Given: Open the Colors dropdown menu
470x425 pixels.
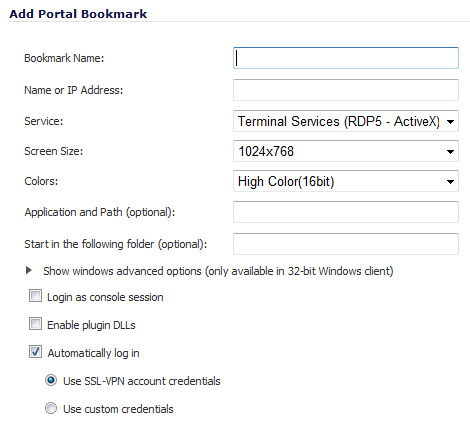Looking at the screenshot, I should tap(346, 181).
